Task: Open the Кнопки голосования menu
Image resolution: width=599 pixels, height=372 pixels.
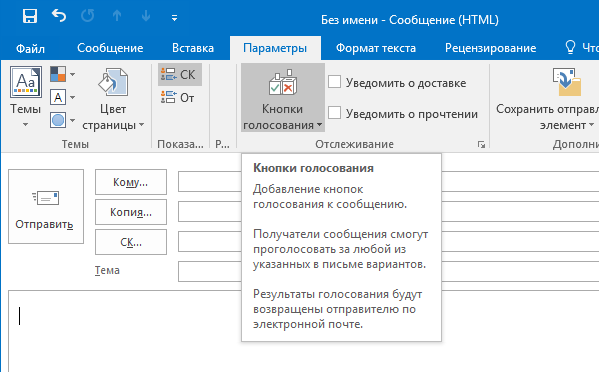Action: (x=283, y=98)
